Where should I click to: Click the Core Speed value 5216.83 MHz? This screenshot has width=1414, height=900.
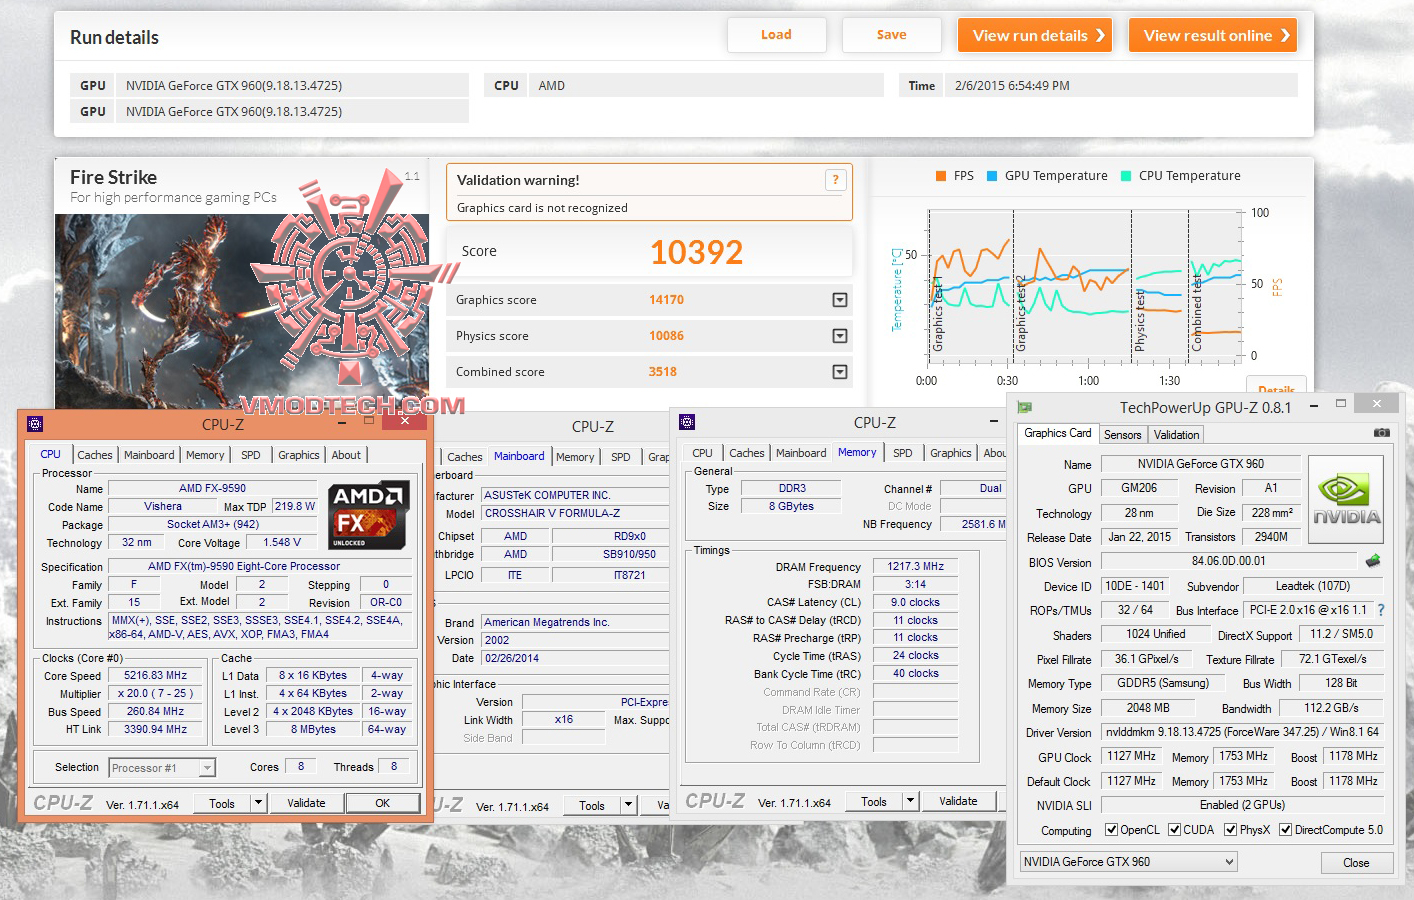tap(156, 676)
